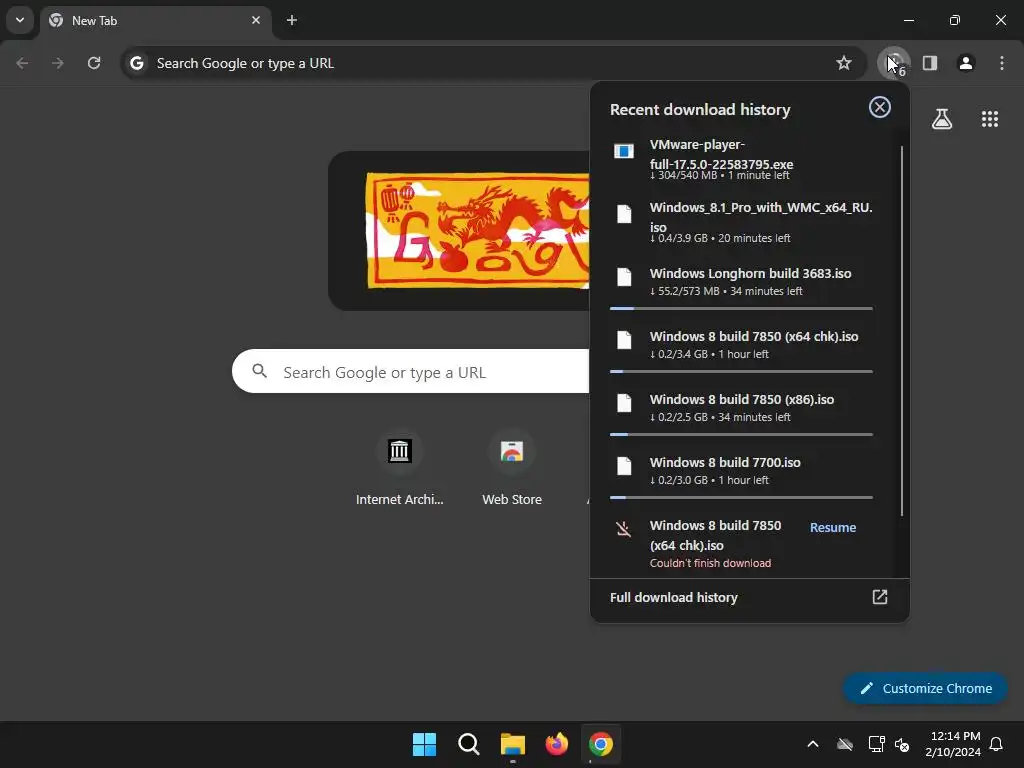Click the VMware installer file icon
The image size is (1024, 768).
coord(624,152)
